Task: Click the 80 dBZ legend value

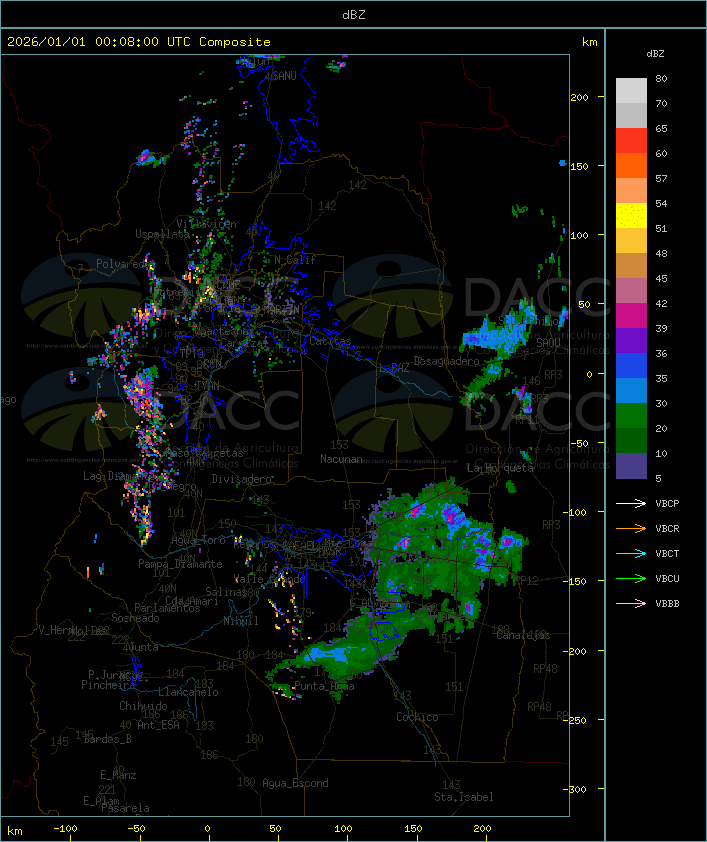Action: 661,78
